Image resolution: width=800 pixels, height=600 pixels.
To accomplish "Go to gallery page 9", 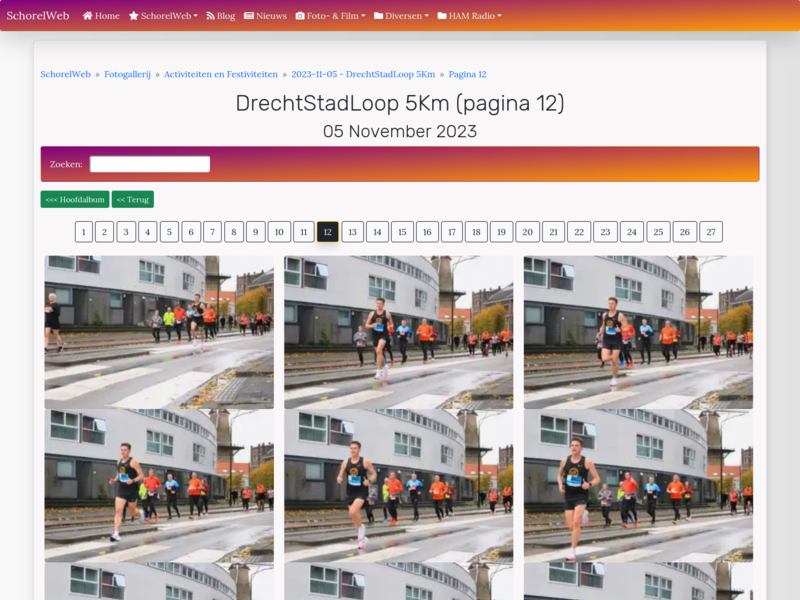I will [256, 232].
